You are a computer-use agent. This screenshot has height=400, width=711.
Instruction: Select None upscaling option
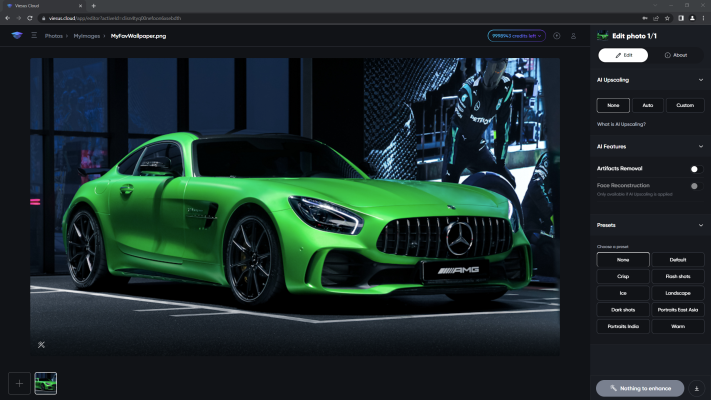coord(613,105)
